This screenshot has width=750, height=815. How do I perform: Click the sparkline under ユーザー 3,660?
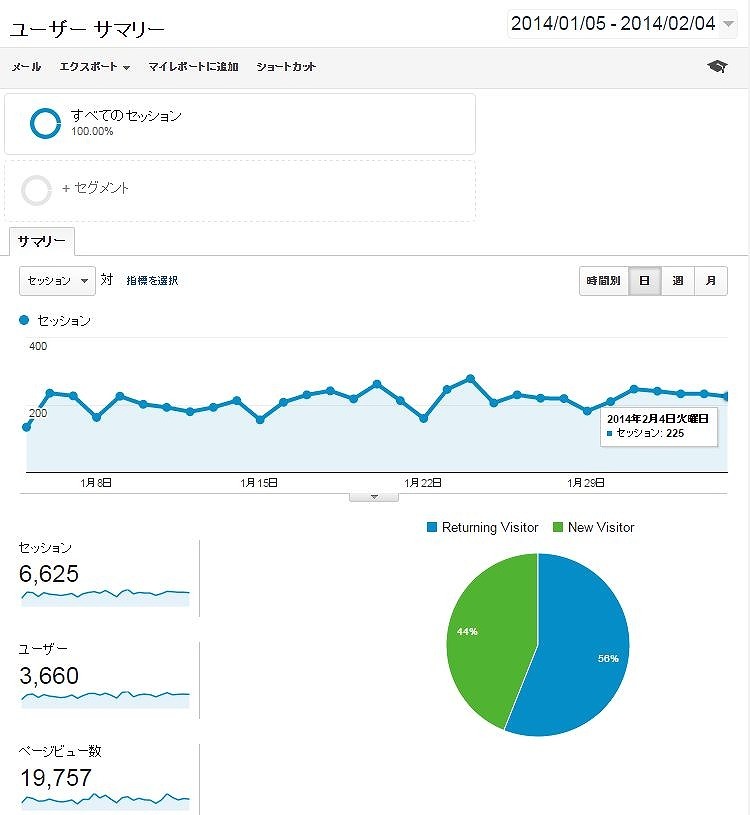click(x=105, y=699)
